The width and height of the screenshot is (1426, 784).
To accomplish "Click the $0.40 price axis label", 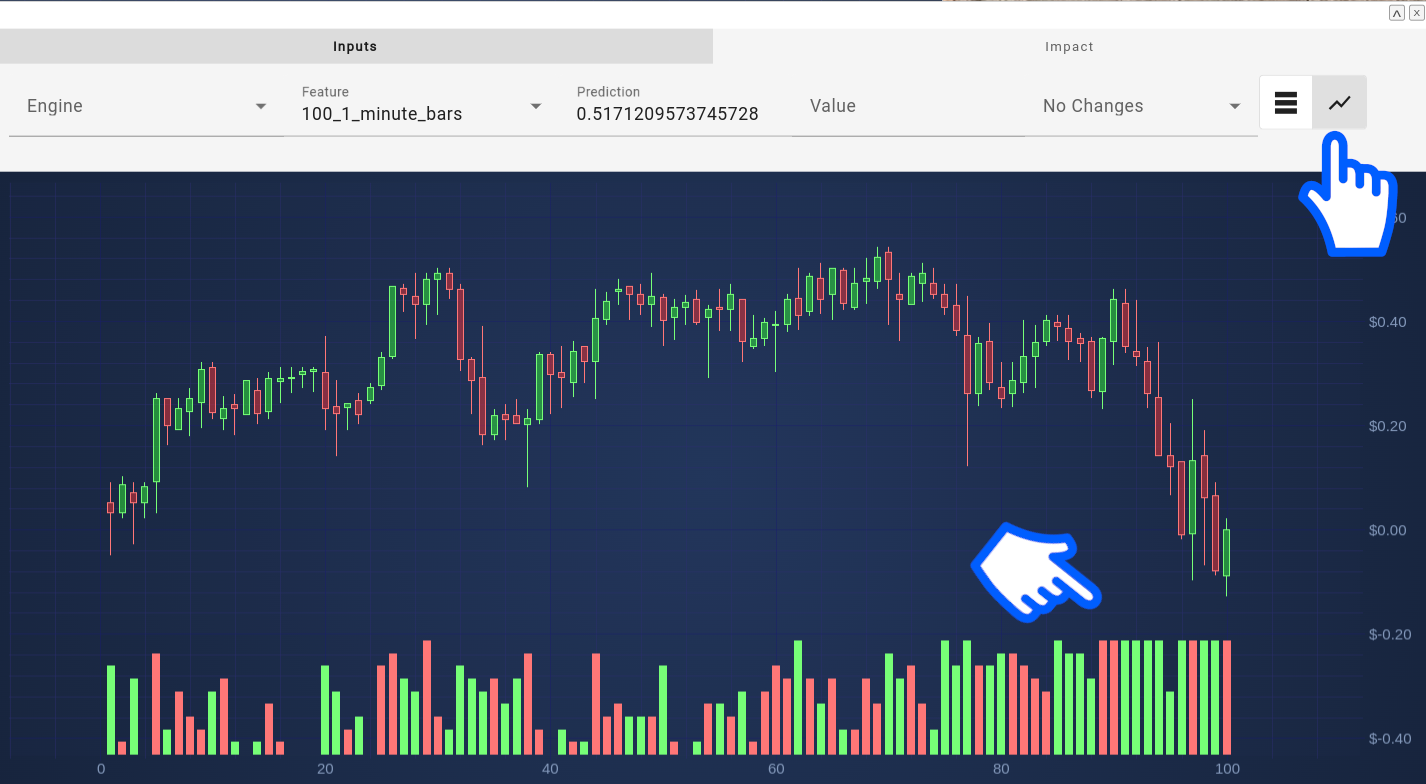I will 1387,322.
